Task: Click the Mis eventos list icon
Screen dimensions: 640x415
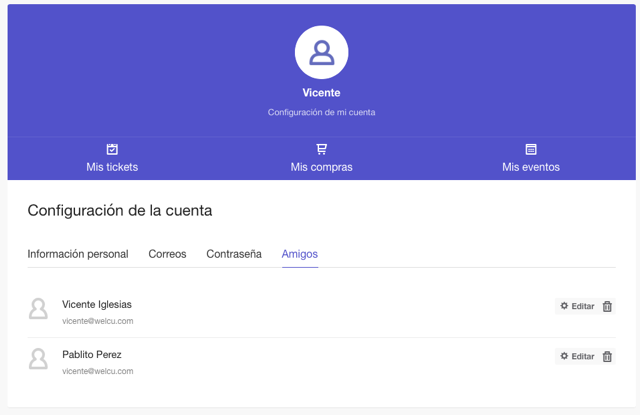Action: point(531,149)
